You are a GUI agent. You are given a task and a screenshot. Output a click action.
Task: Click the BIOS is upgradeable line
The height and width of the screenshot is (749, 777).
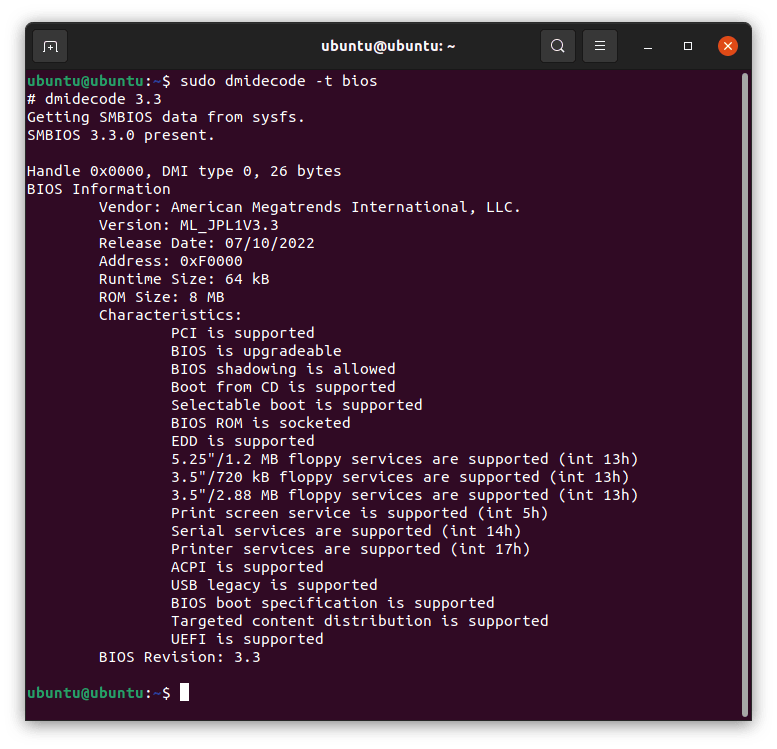256,351
